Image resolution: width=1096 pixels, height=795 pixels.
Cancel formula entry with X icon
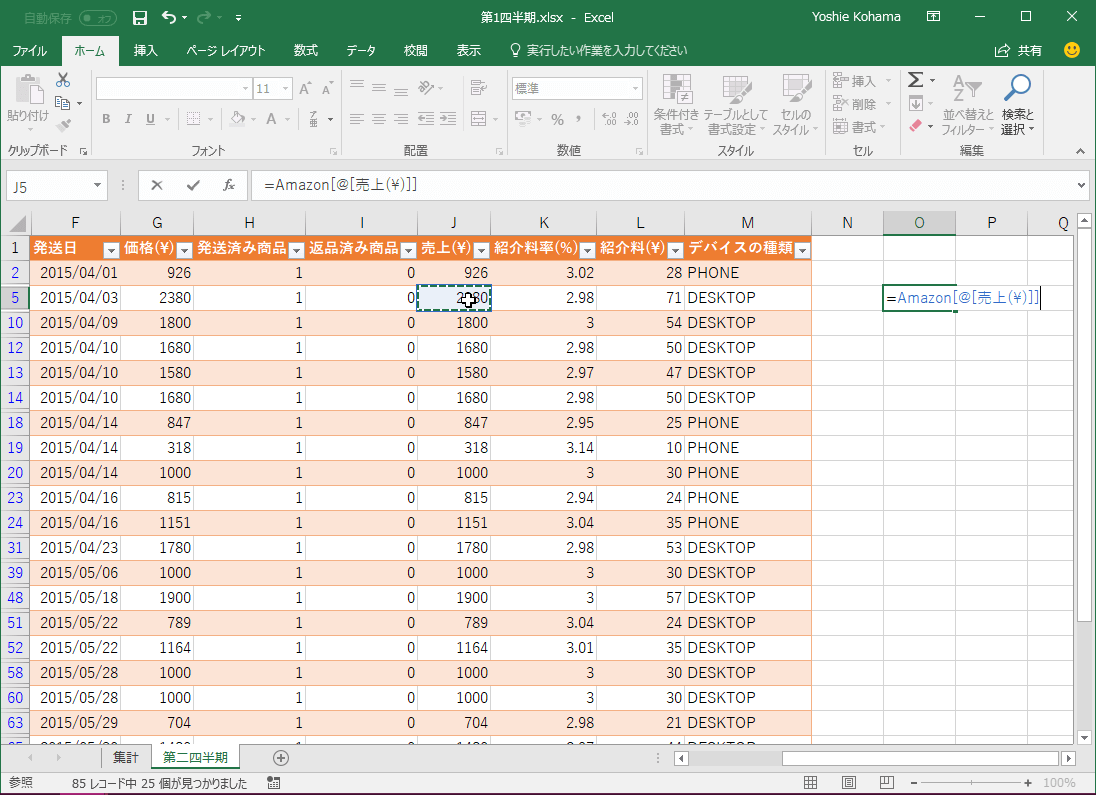coord(157,185)
